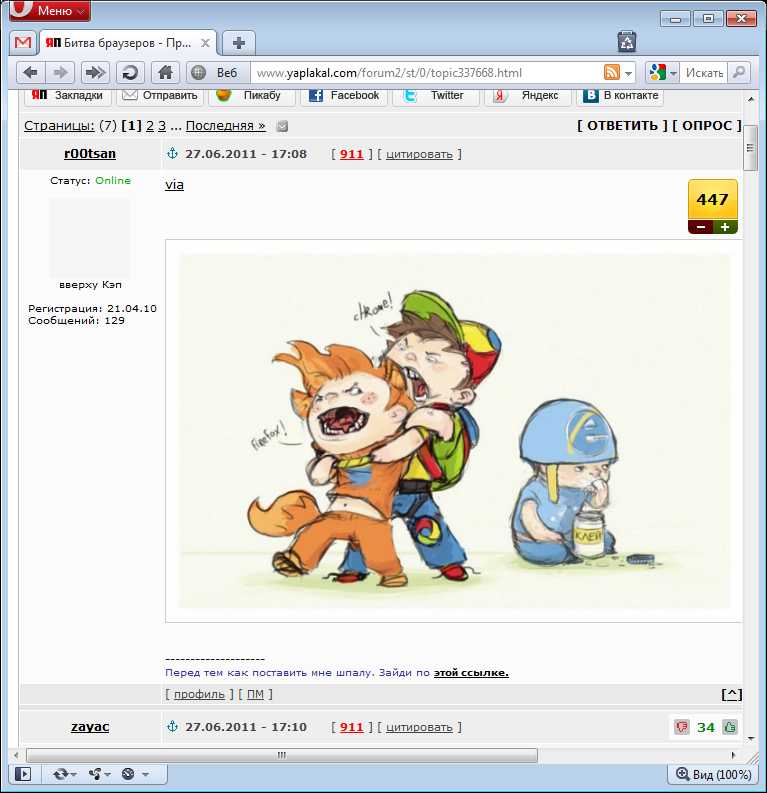
Task: Click цитировать in zayac's post
Action: (419, 727)
